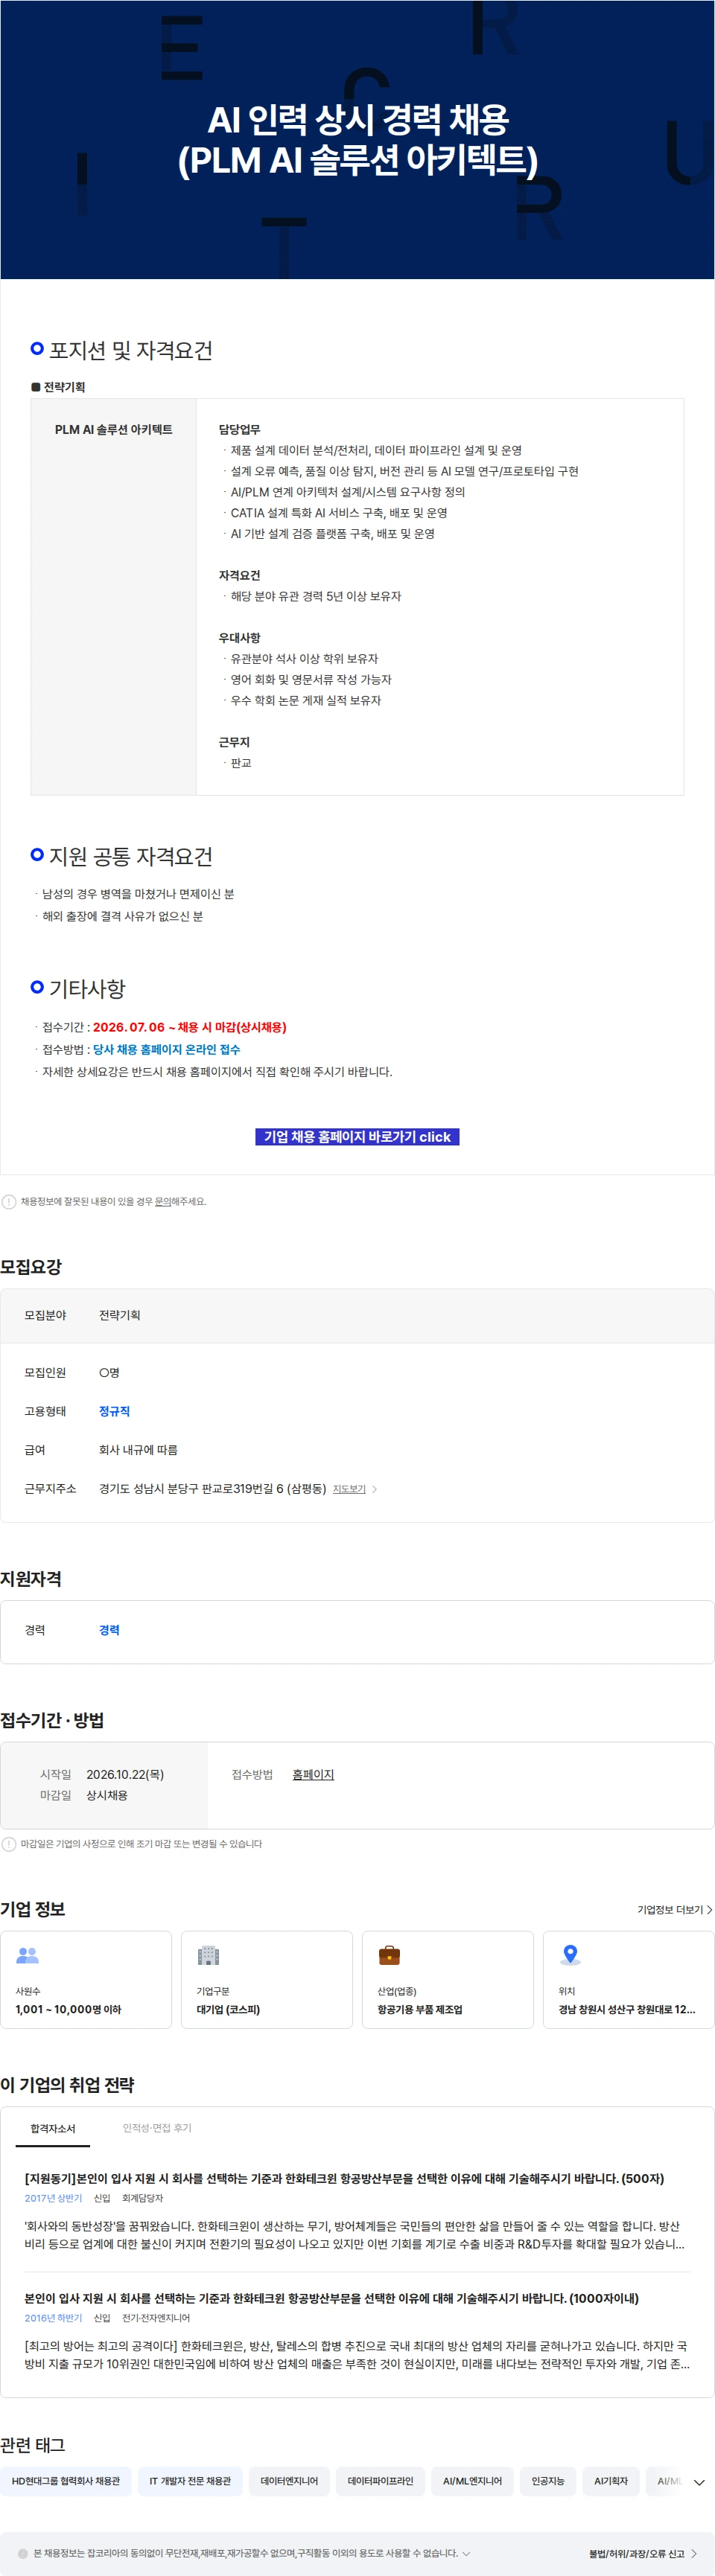Click the info icon in the copyright notice

23,2552
